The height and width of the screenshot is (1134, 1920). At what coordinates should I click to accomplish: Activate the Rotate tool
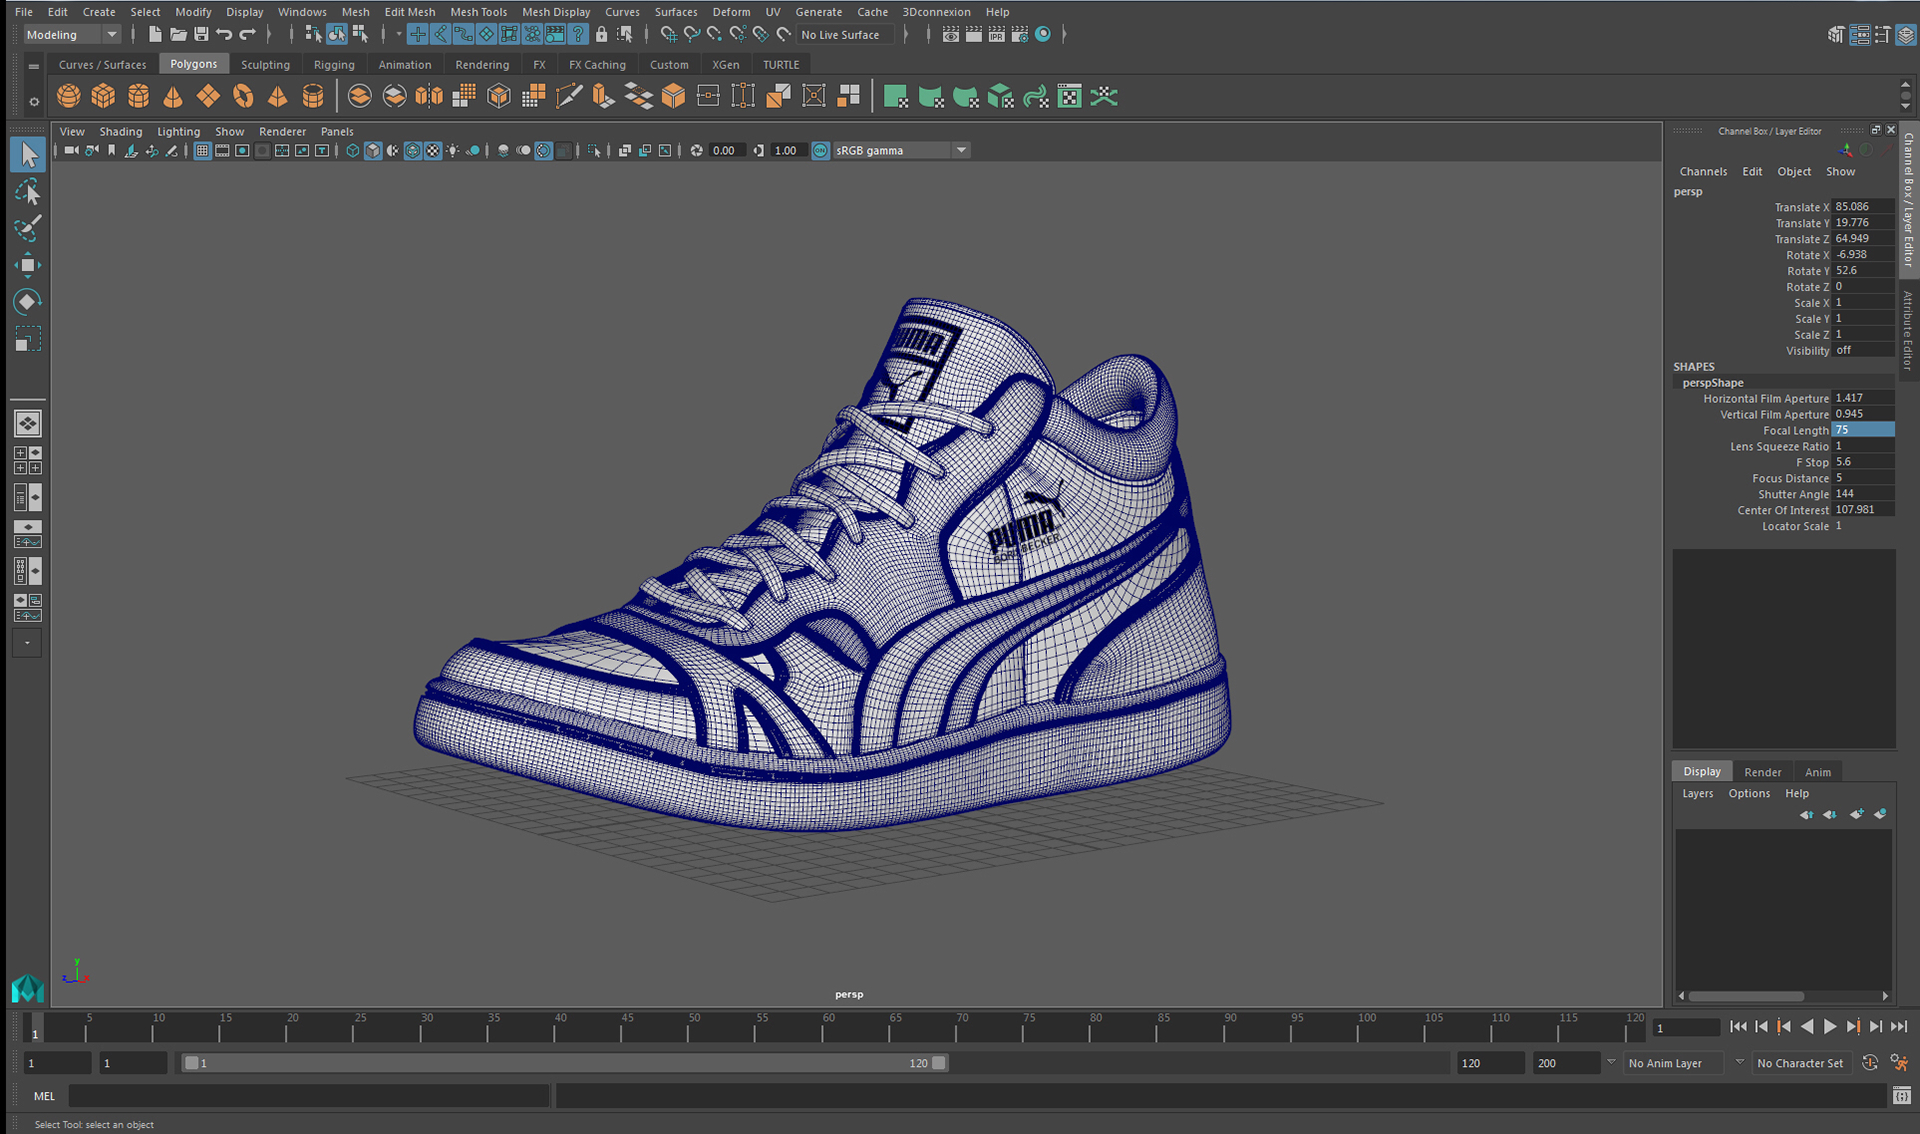pyautogui.click(x=28, y=301)
